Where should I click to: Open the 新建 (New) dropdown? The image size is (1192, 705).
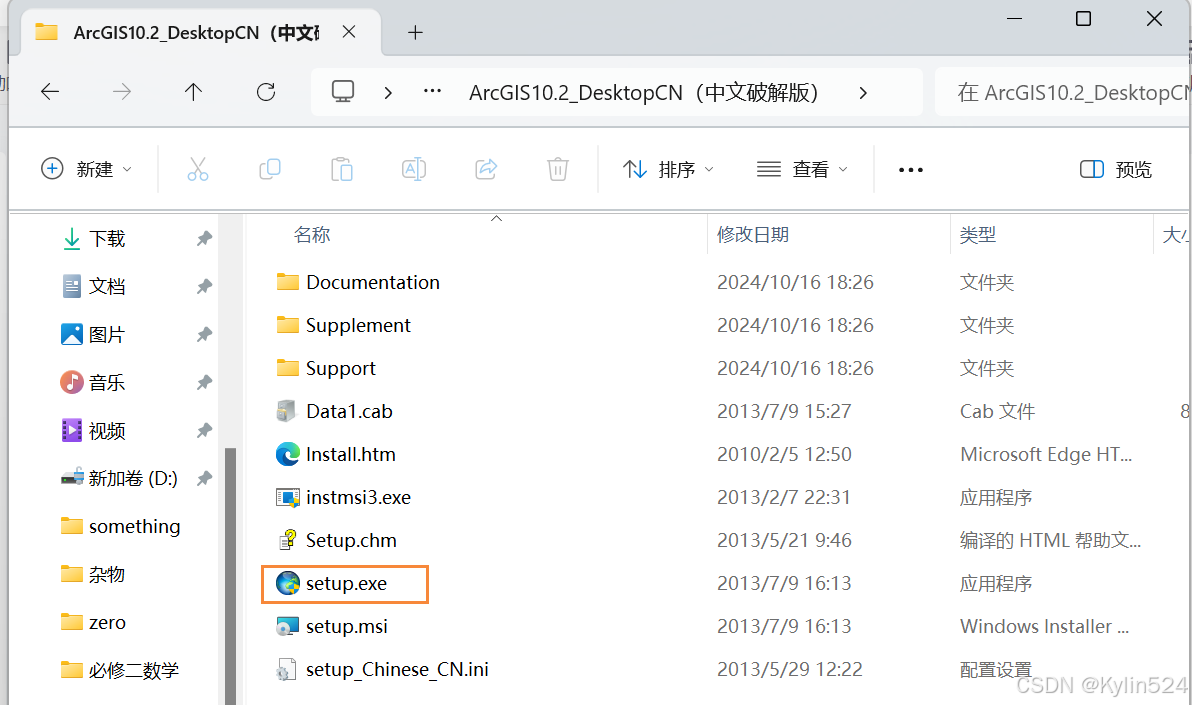pyautogui.click(x=86, y=169)
